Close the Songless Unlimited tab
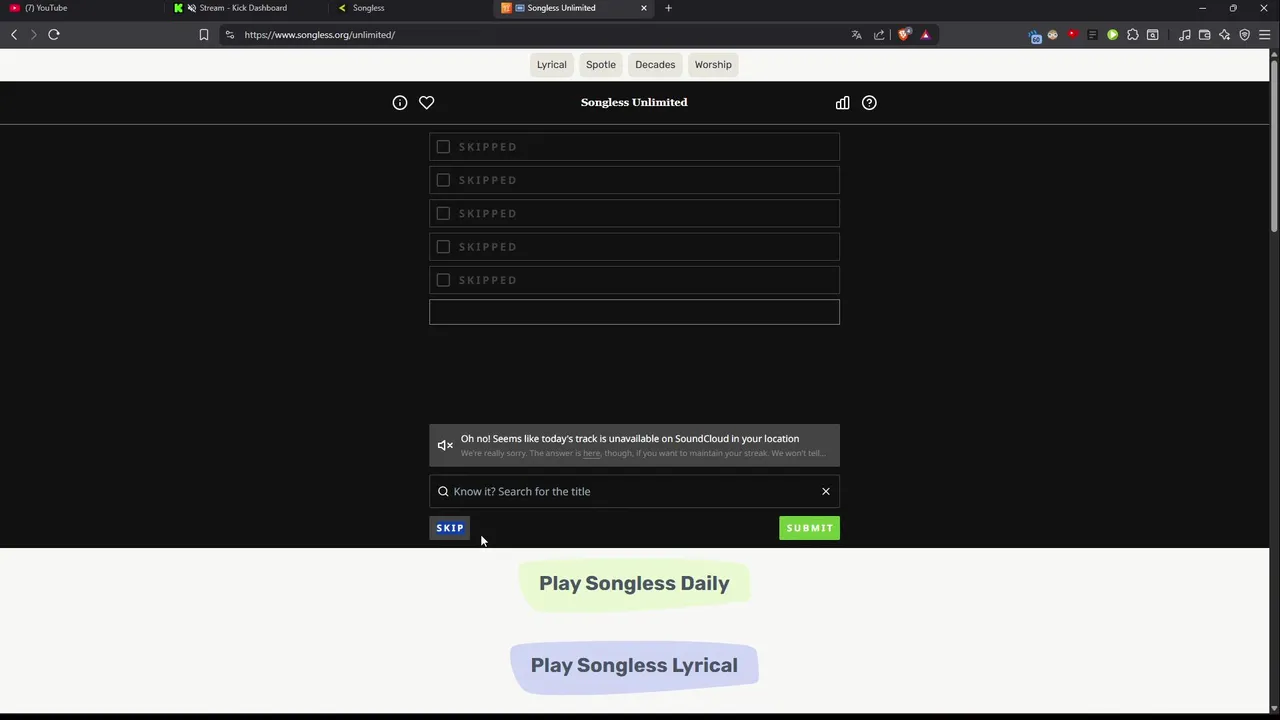 click(644, 8)
